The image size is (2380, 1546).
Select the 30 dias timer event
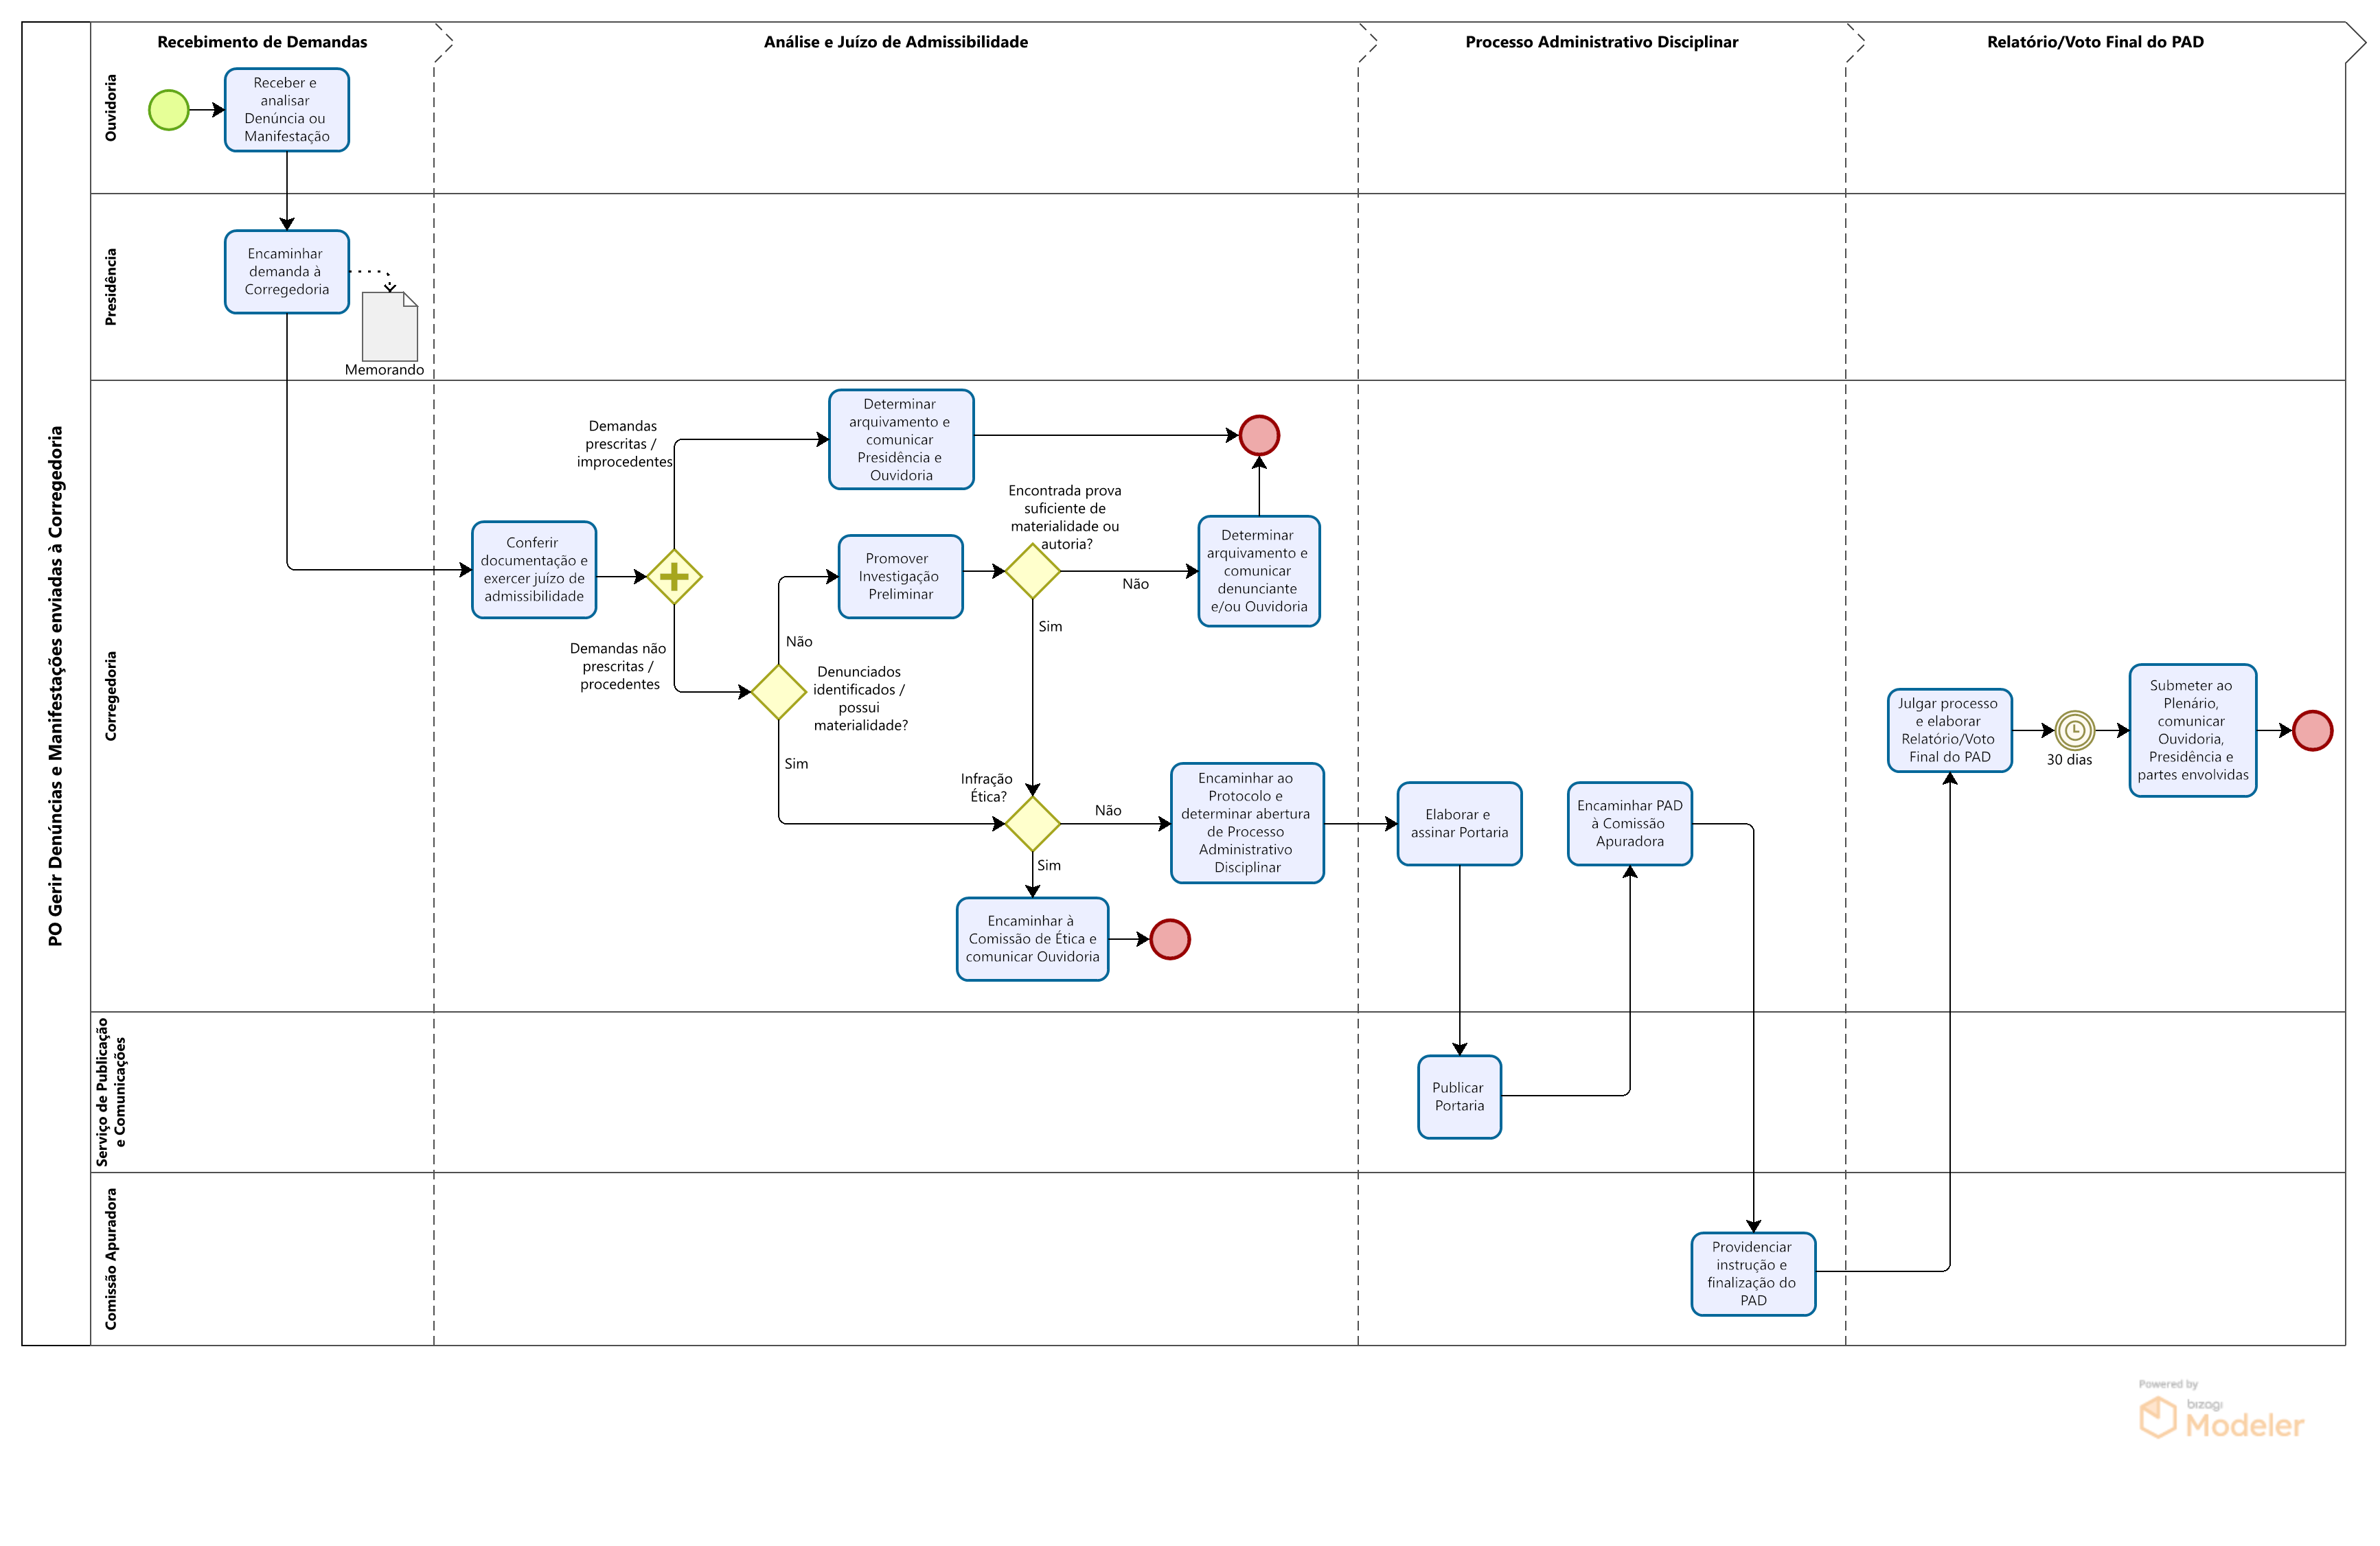click(x=2074, y=731)
